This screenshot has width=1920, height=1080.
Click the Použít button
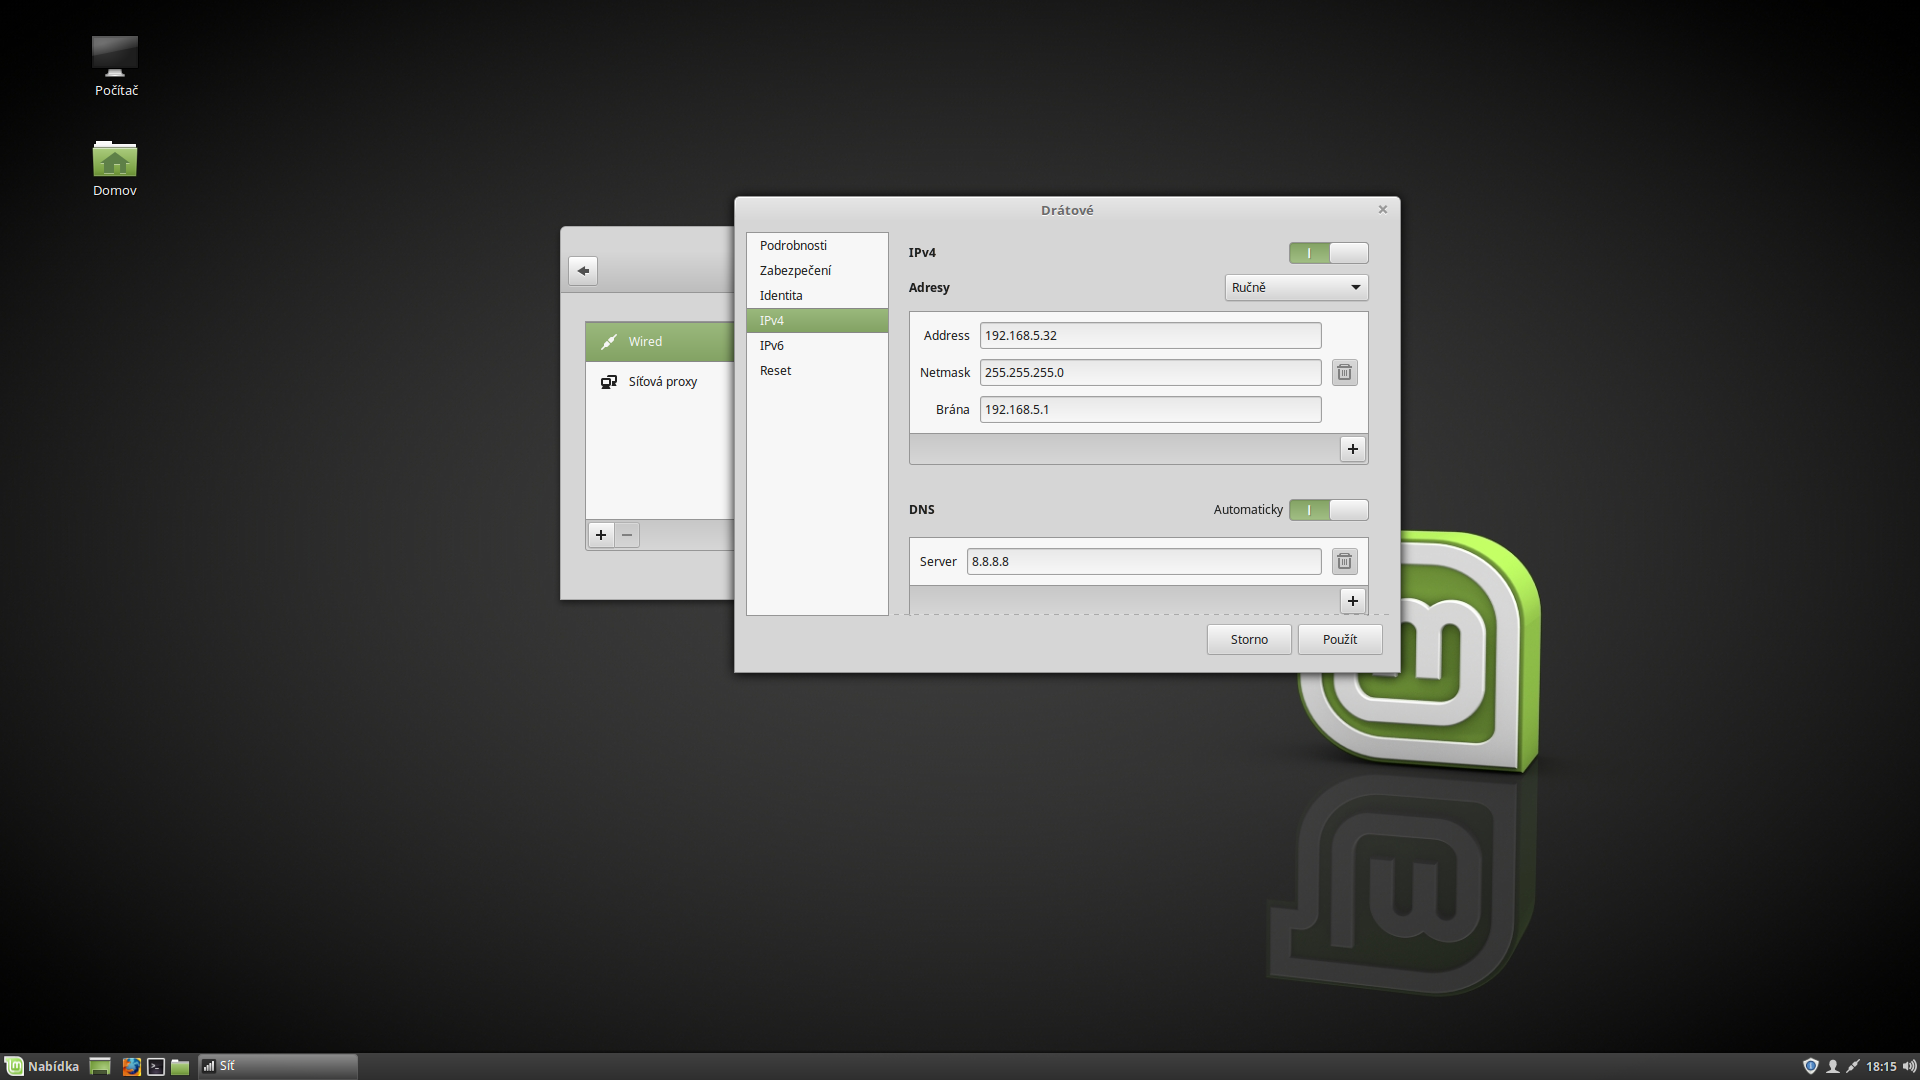1339,640
